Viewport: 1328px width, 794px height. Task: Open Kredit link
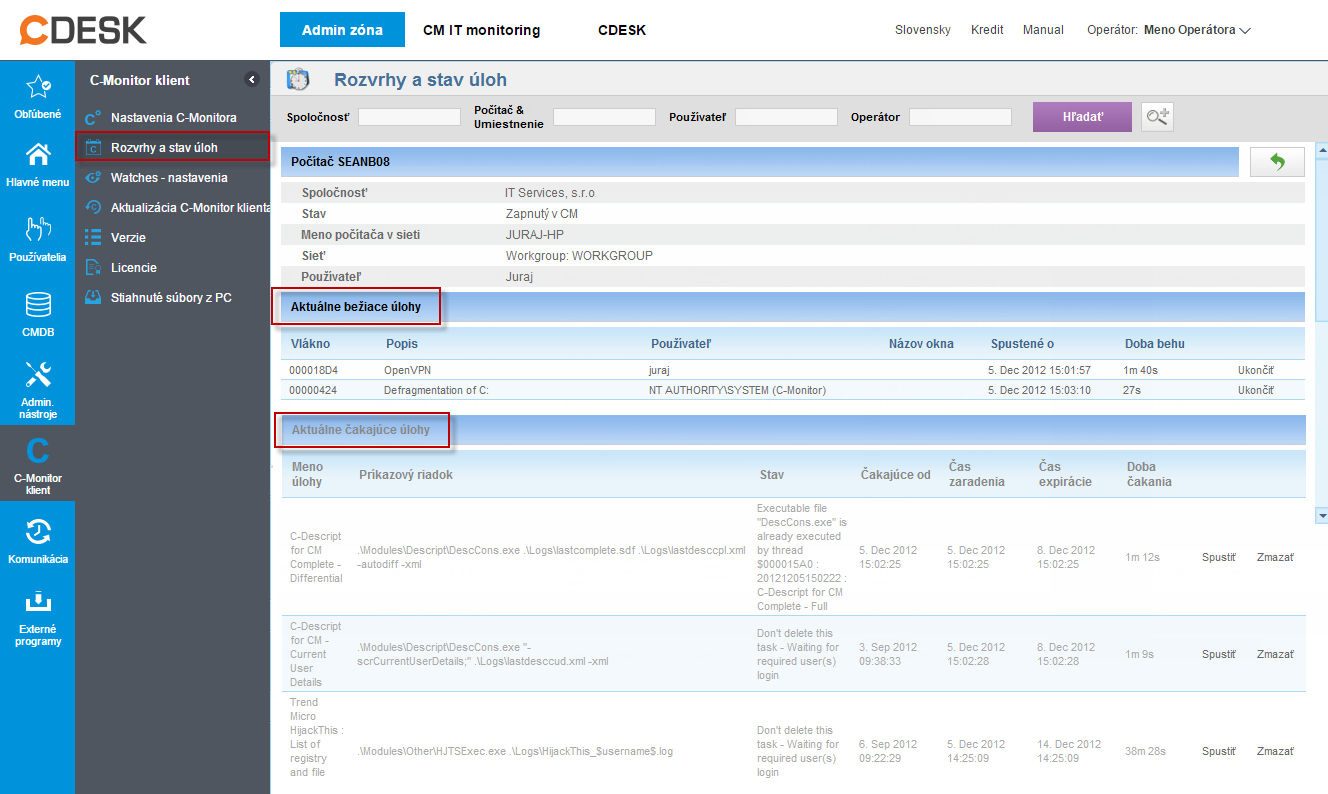tap(987, 30)
